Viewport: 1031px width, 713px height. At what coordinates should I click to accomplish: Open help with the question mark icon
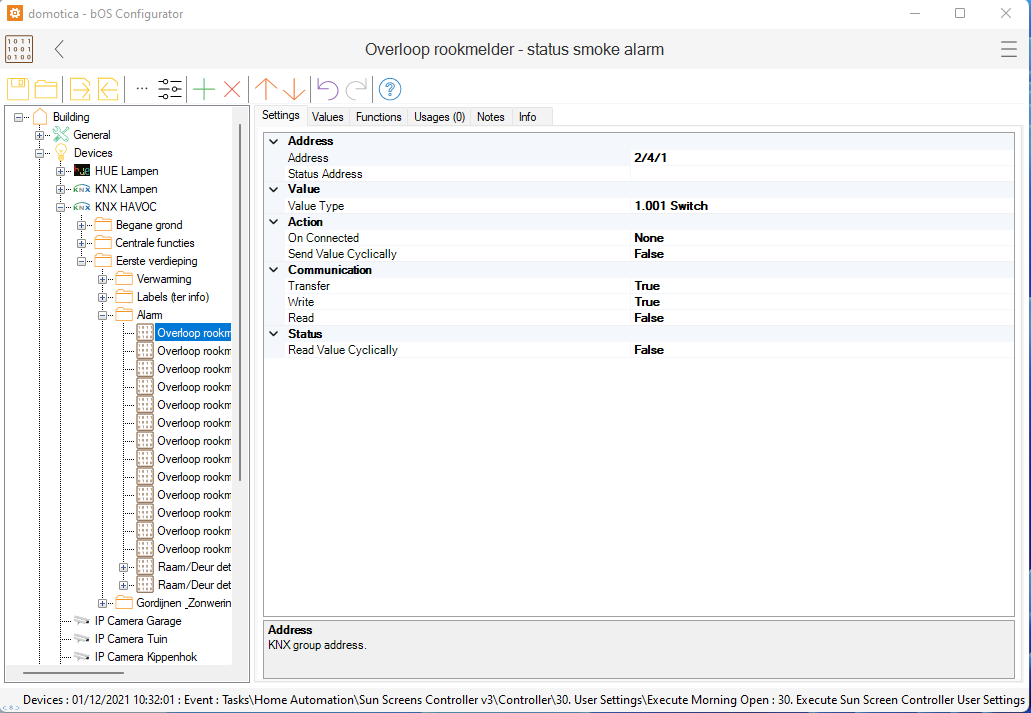[x=390, y=89]
